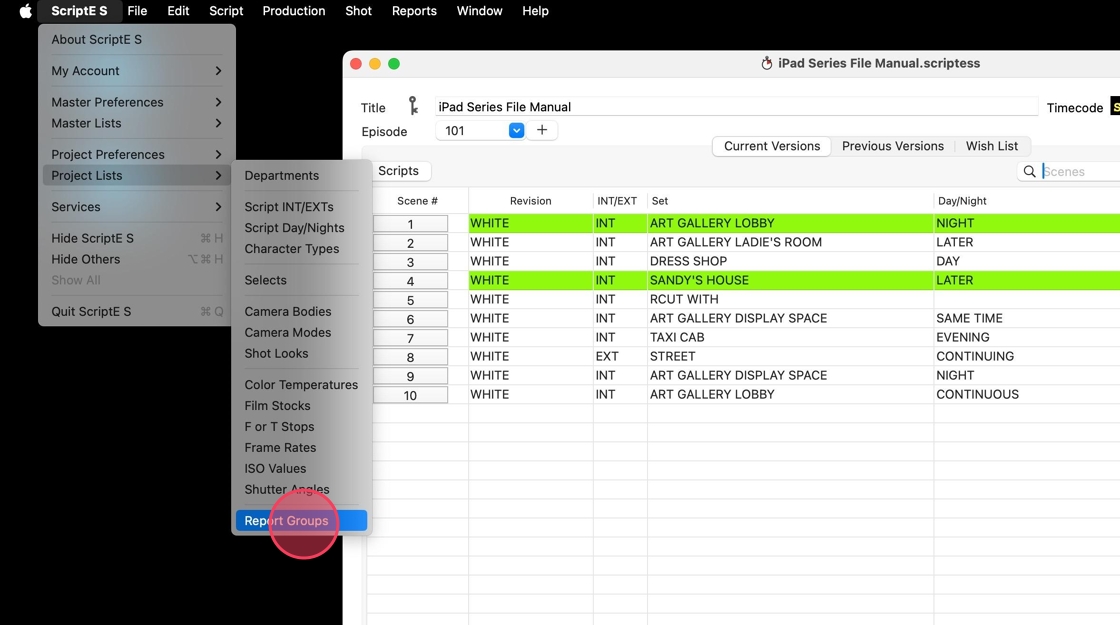Select Script INT/EXTs list
Viewport: 1120px width, 625px height.
301,206
